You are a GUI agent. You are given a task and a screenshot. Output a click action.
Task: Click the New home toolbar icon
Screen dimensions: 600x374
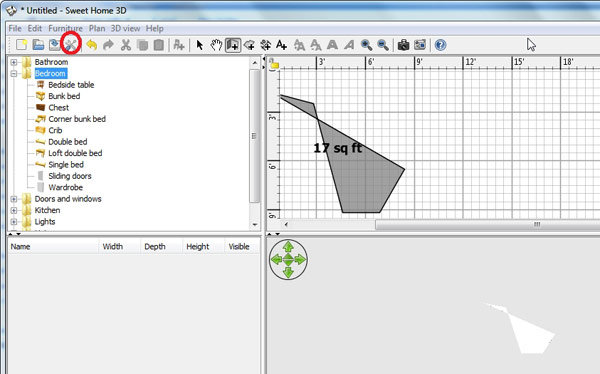[x=21, y=45]
